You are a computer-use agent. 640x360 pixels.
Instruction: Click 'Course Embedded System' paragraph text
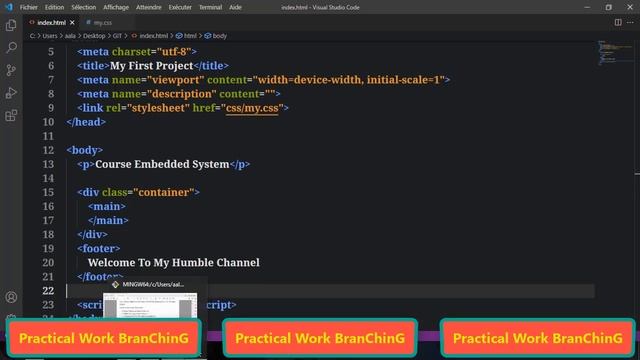[162, 164]
